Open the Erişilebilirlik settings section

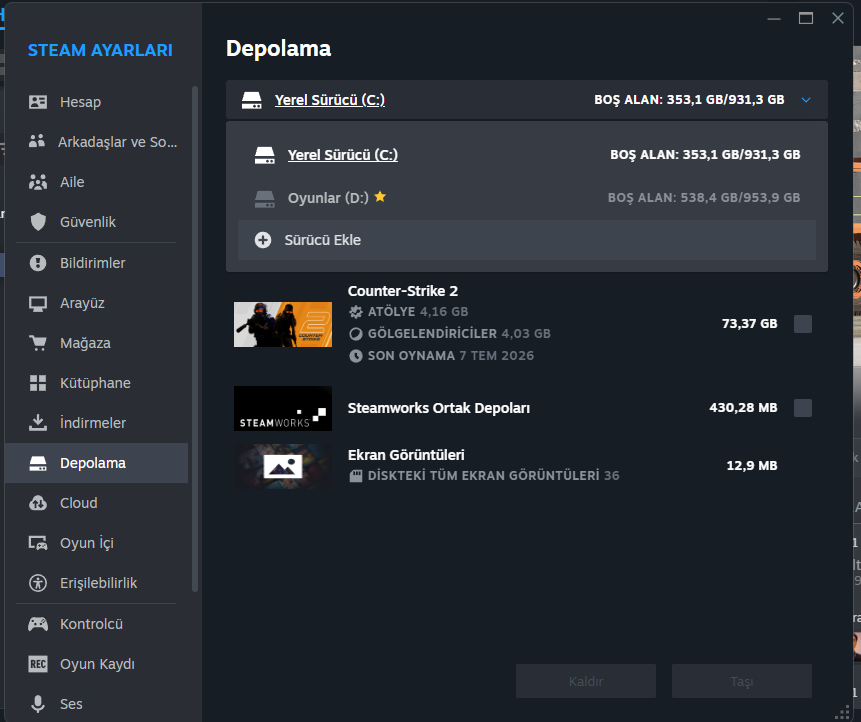coord(96,583)
